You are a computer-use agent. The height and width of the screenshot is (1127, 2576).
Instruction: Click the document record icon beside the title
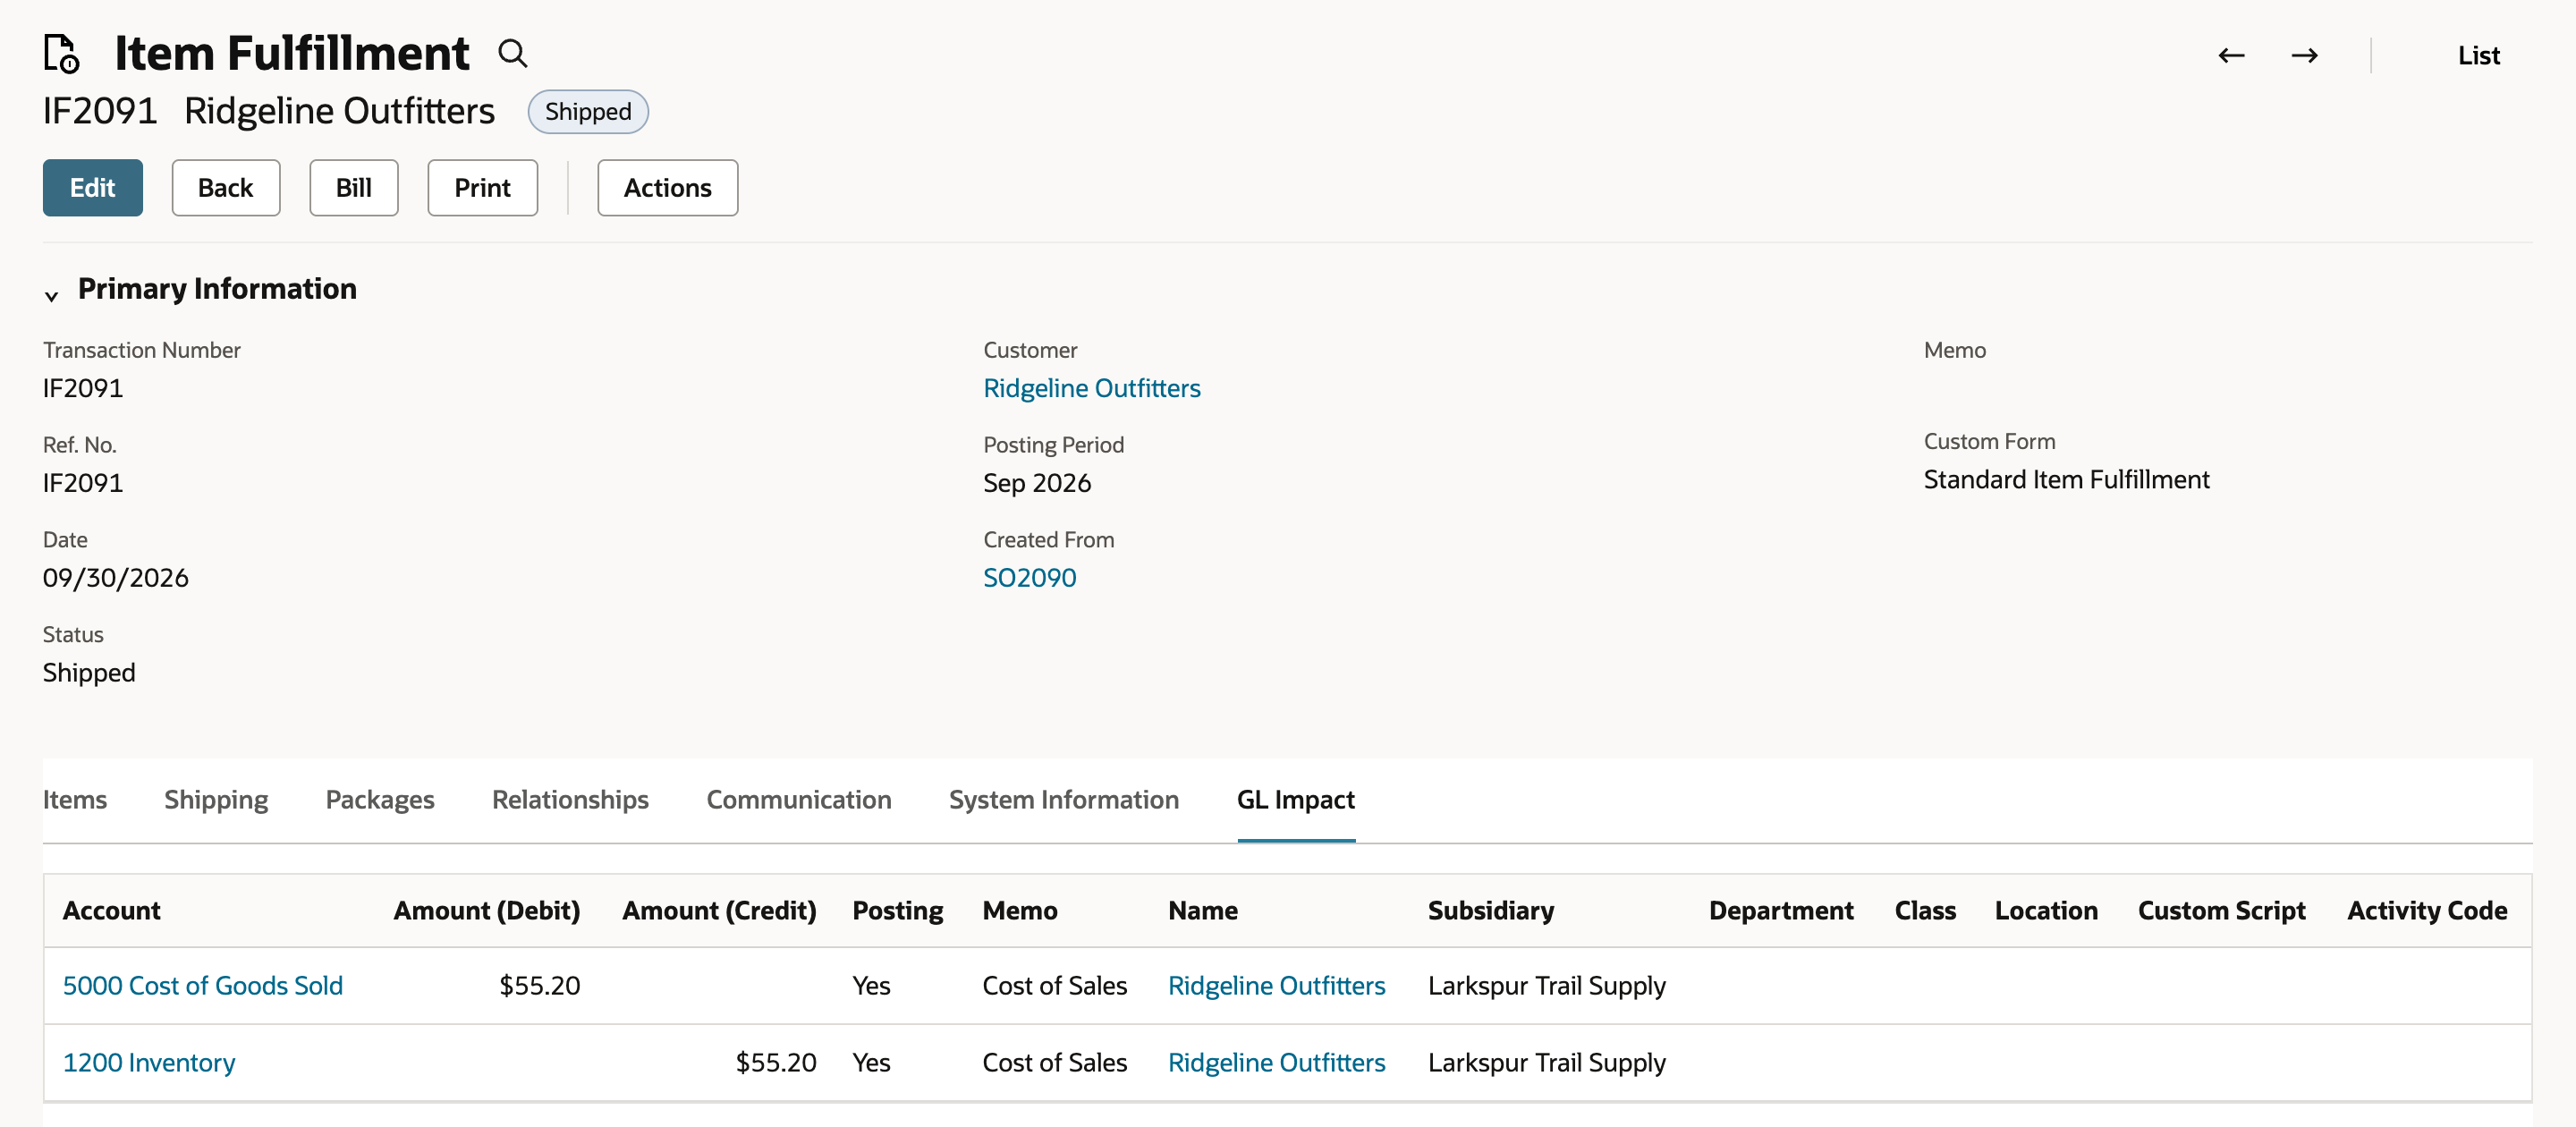[62, 54]
